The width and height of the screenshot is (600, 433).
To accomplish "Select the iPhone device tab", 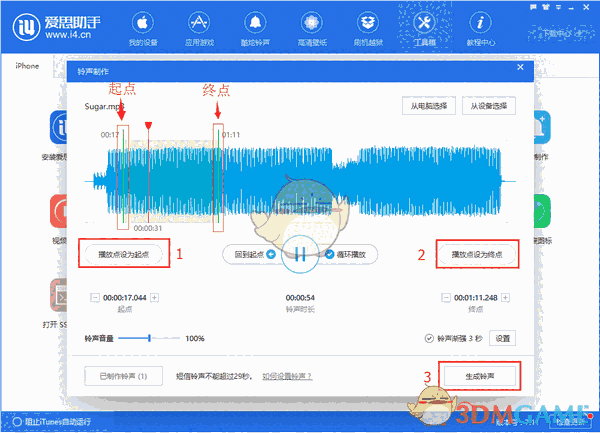I will tap(27, 66).
